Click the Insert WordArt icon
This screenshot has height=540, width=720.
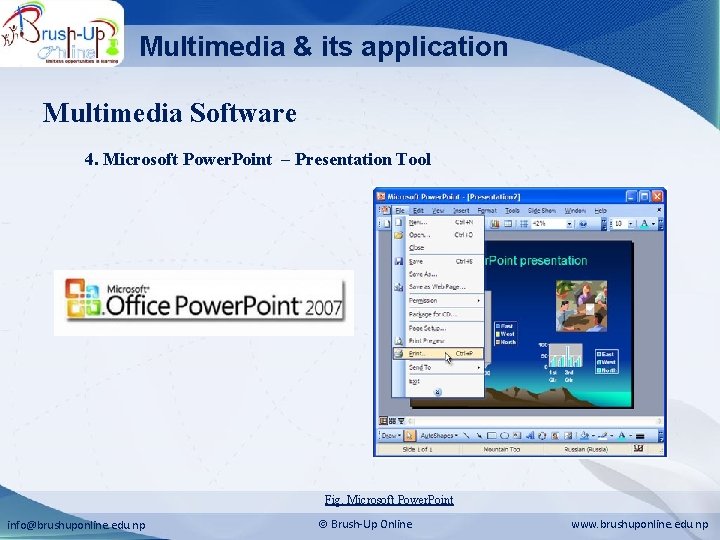pos(530,436)
